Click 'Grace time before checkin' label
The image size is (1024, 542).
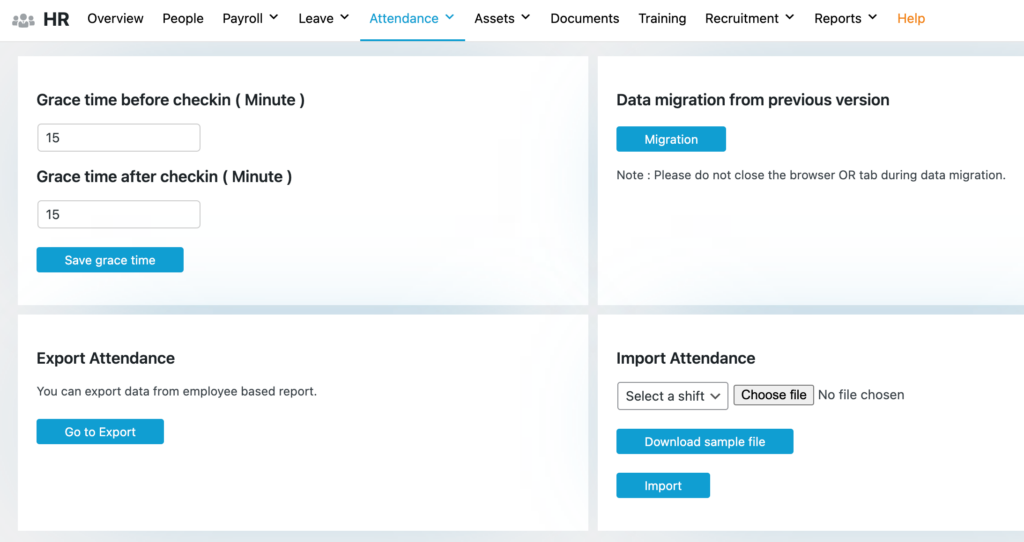[170, 100]
